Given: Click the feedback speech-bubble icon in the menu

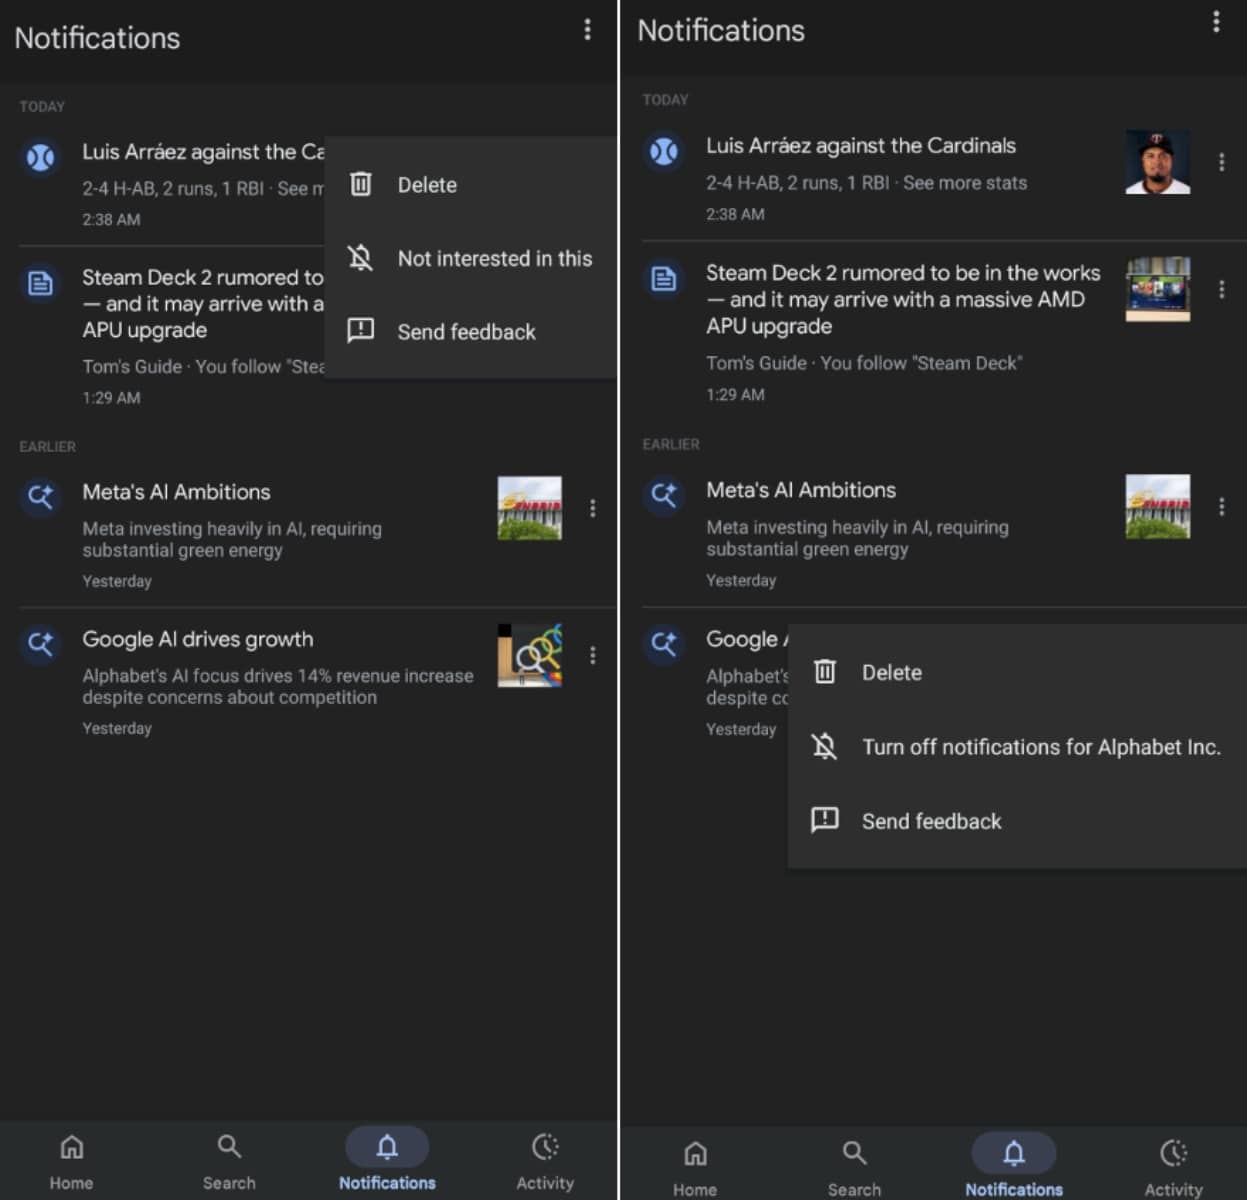Looking at the screenshot, I should tap(360, 331).
